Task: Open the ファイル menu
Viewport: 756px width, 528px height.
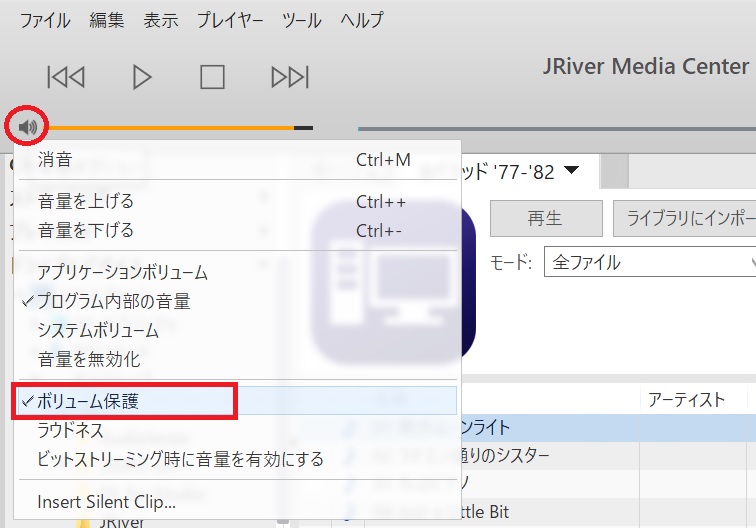Action: coord(45,20)
